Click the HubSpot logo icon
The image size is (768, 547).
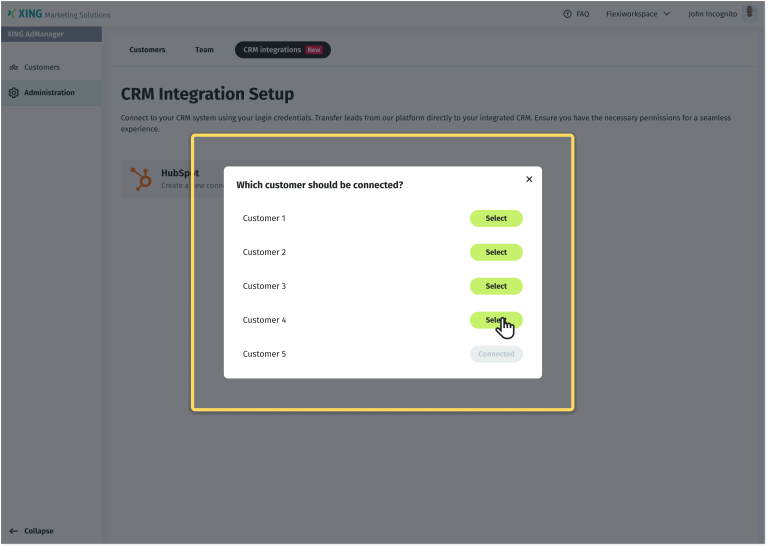coord(141,179)
